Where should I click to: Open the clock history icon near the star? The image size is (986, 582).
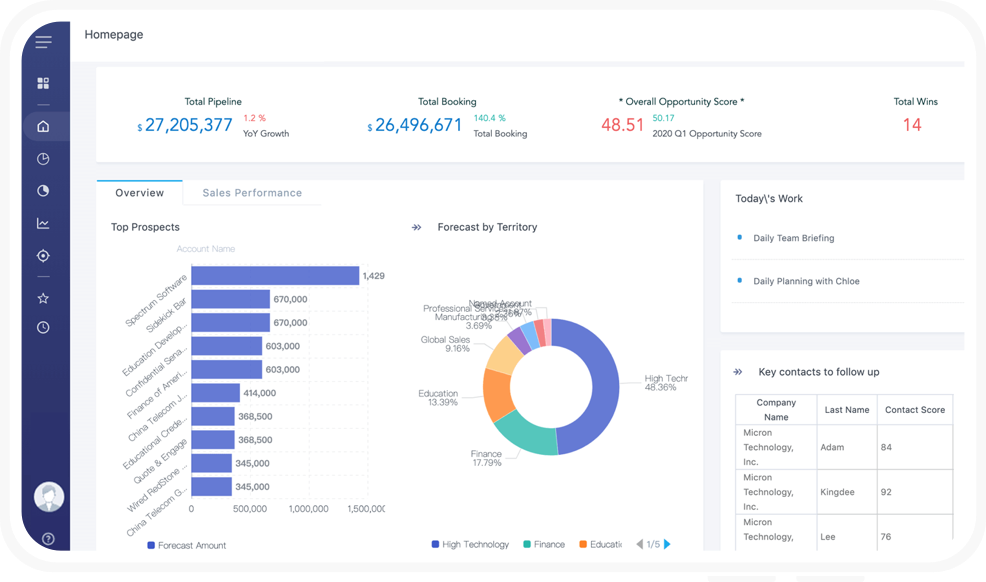(43, 327)
